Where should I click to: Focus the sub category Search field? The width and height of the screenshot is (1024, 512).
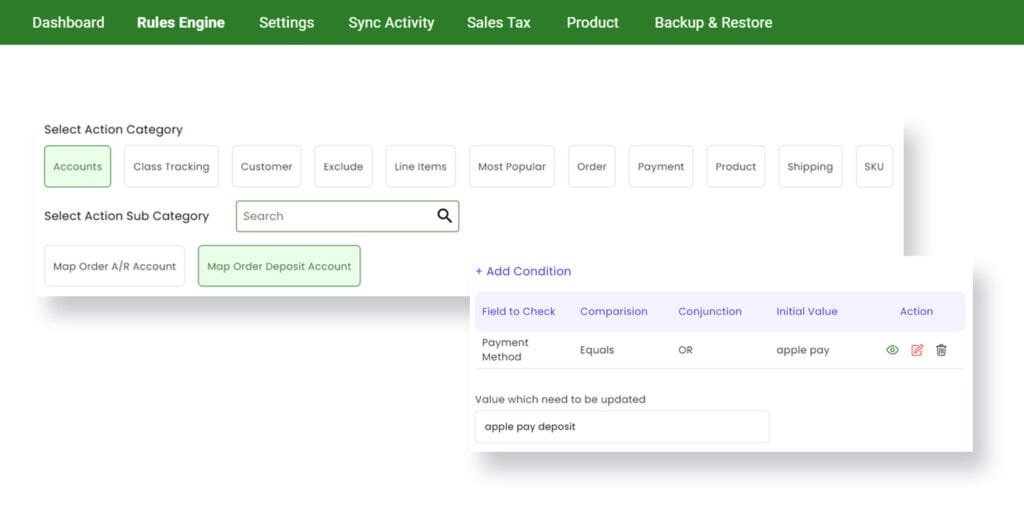[x=347, y=216]
